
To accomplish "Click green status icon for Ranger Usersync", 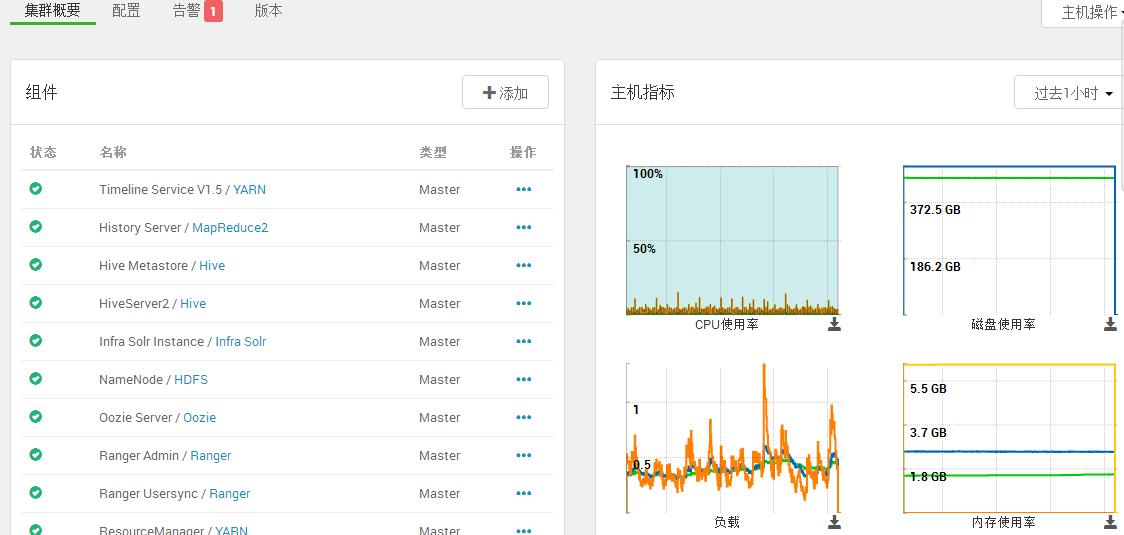I will pos(35,493).
